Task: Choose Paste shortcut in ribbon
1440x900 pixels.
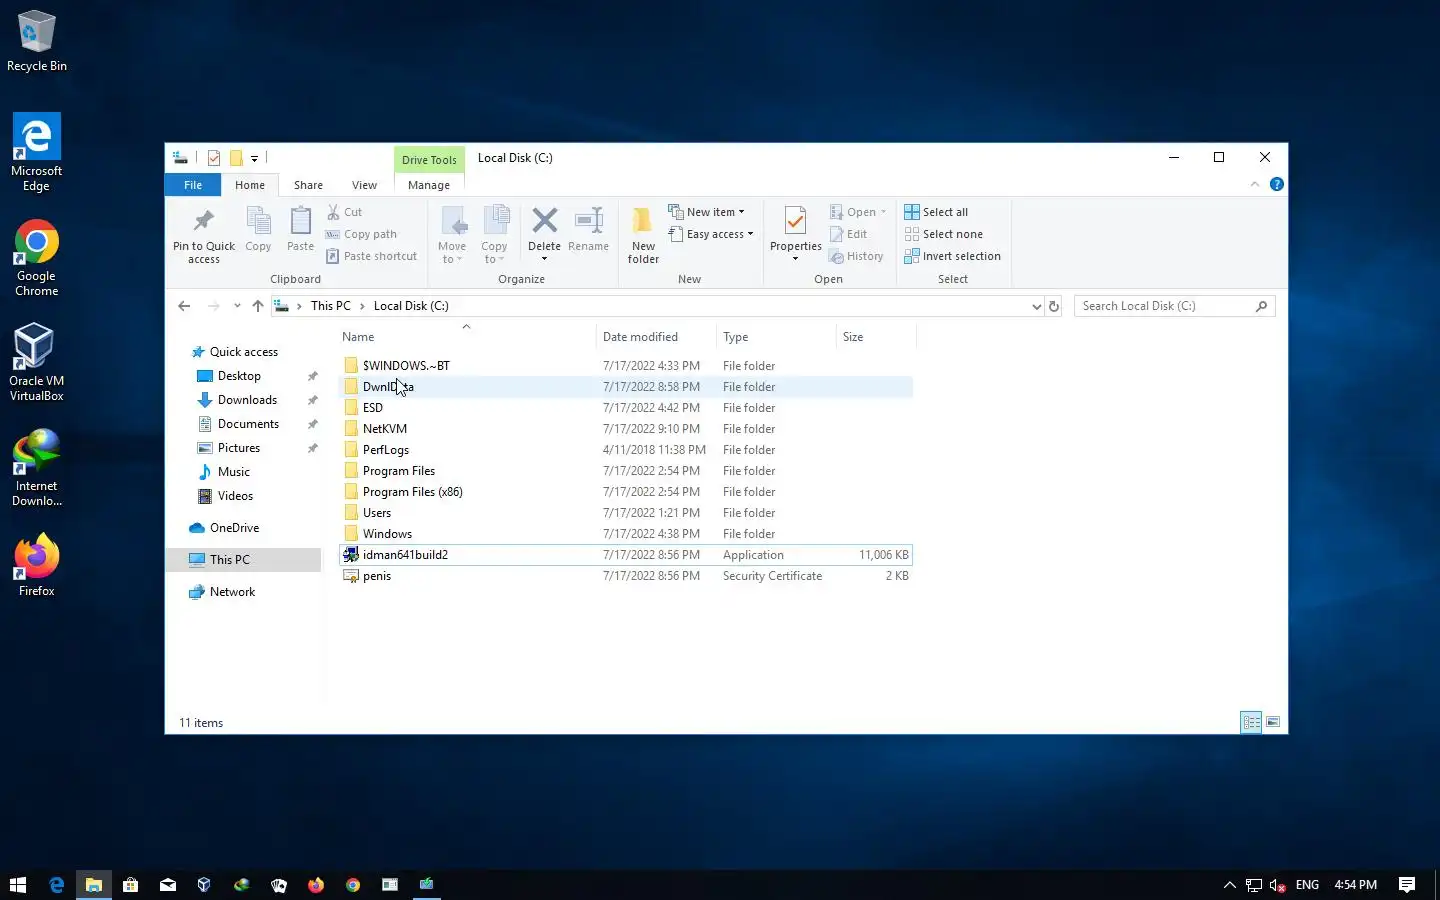Action: coord(371,256)
